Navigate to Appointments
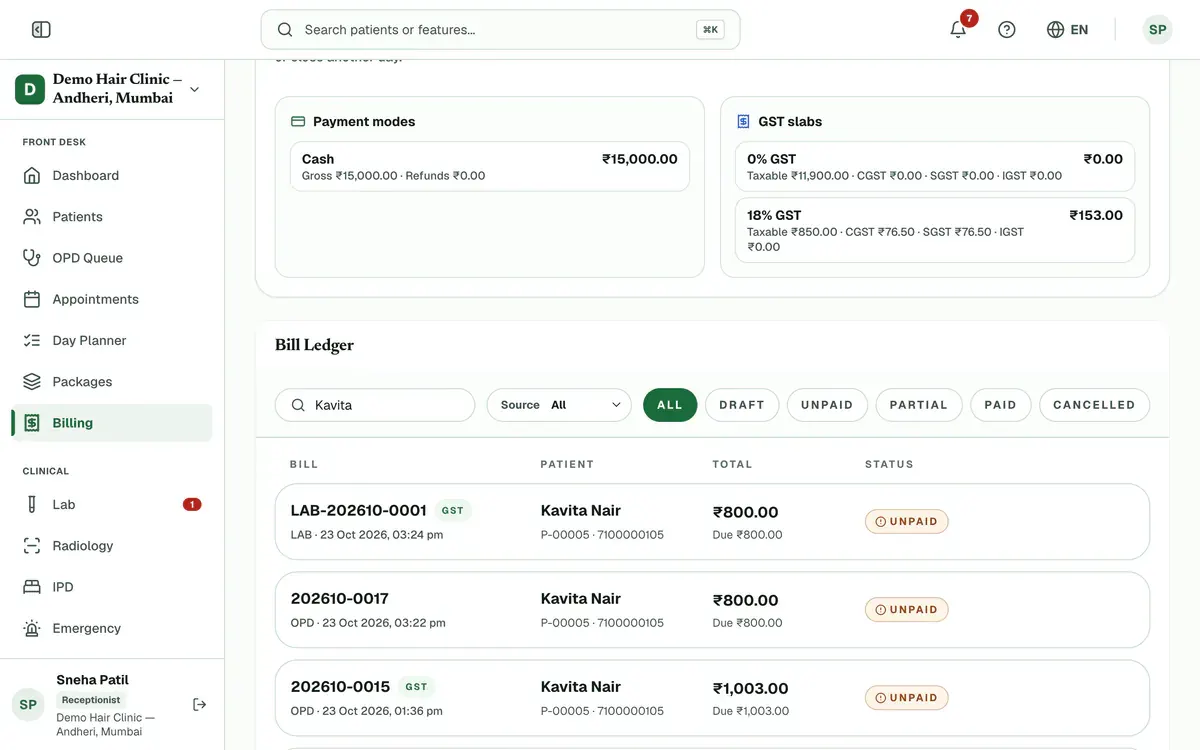Image resolution: width=1200 pixels, height=750 pixels. (112, 299)
